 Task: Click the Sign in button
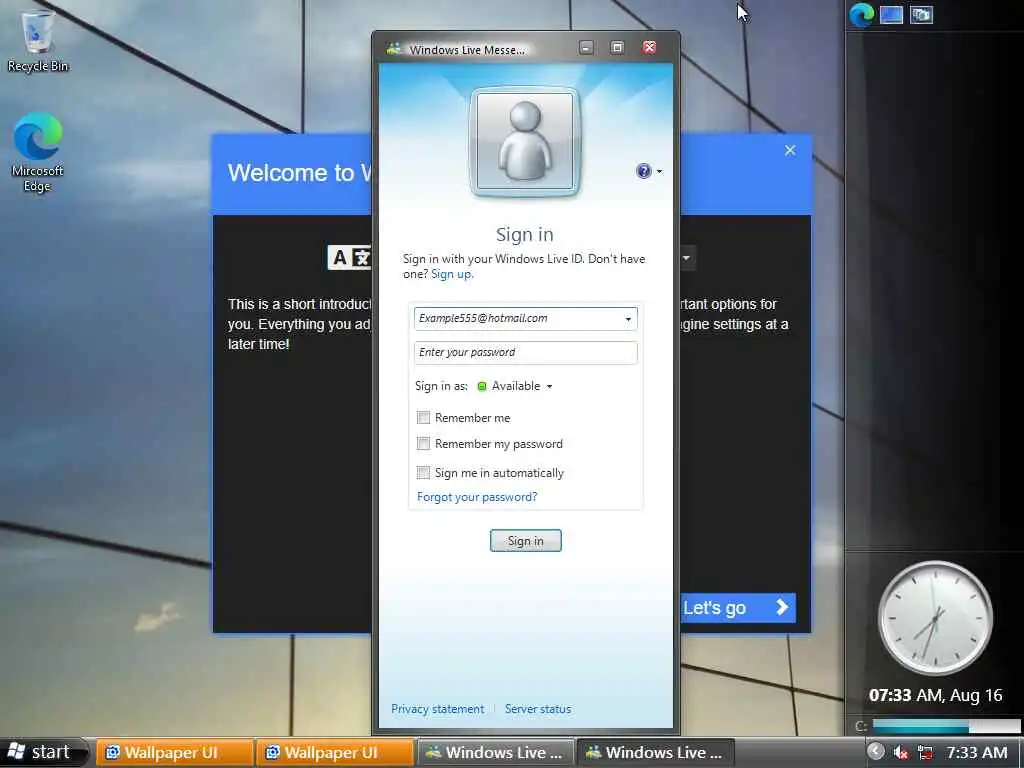point(526,541)
